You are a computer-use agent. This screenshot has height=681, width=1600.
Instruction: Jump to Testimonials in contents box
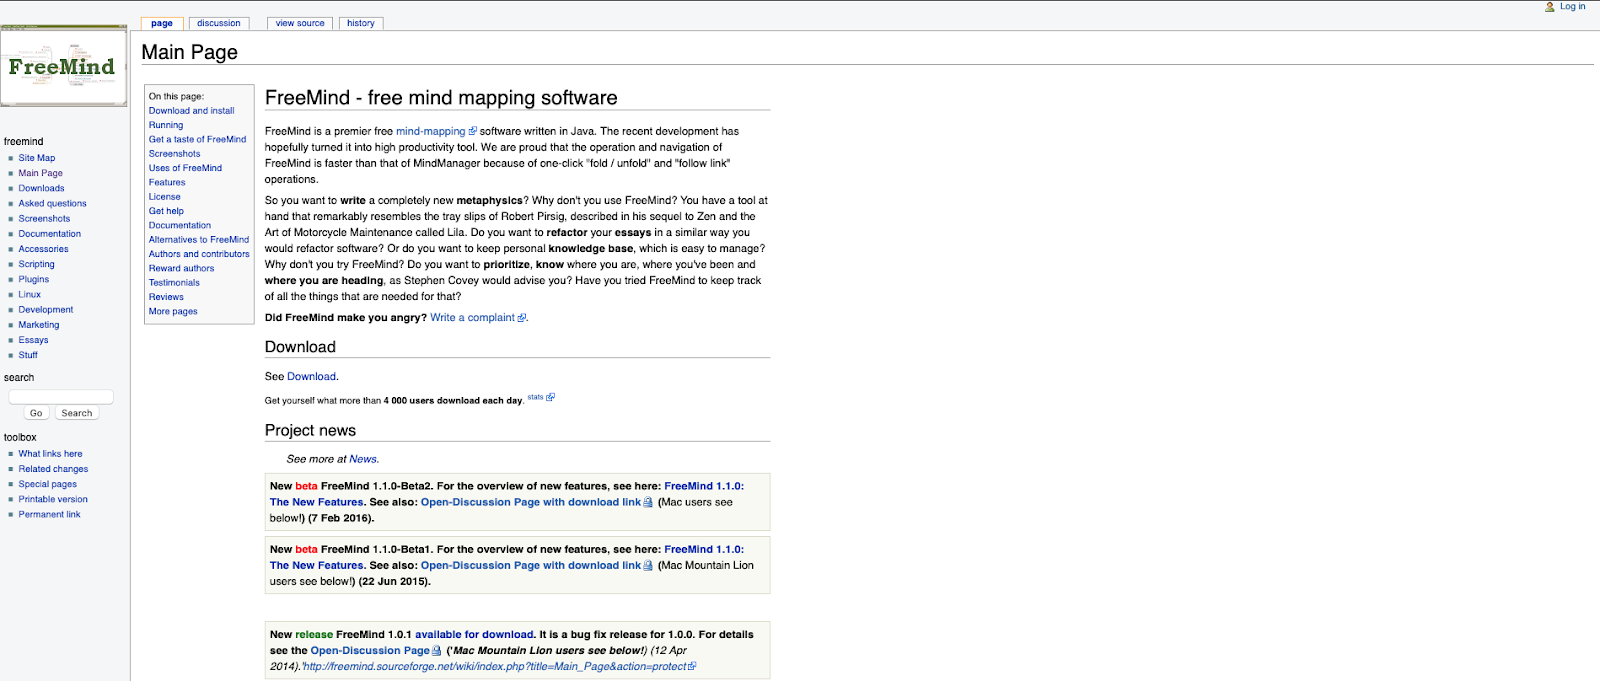pos(174,283)
